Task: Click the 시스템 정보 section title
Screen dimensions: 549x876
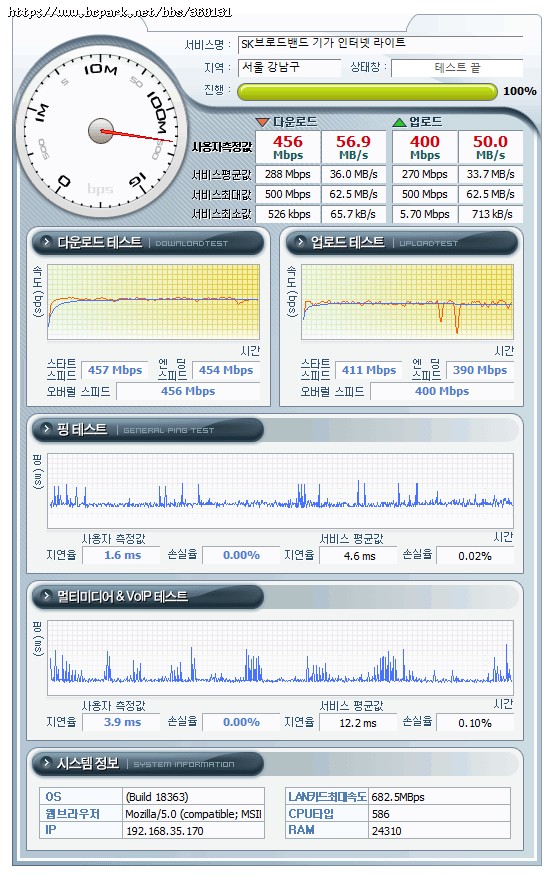Action: tap(88, 763)
